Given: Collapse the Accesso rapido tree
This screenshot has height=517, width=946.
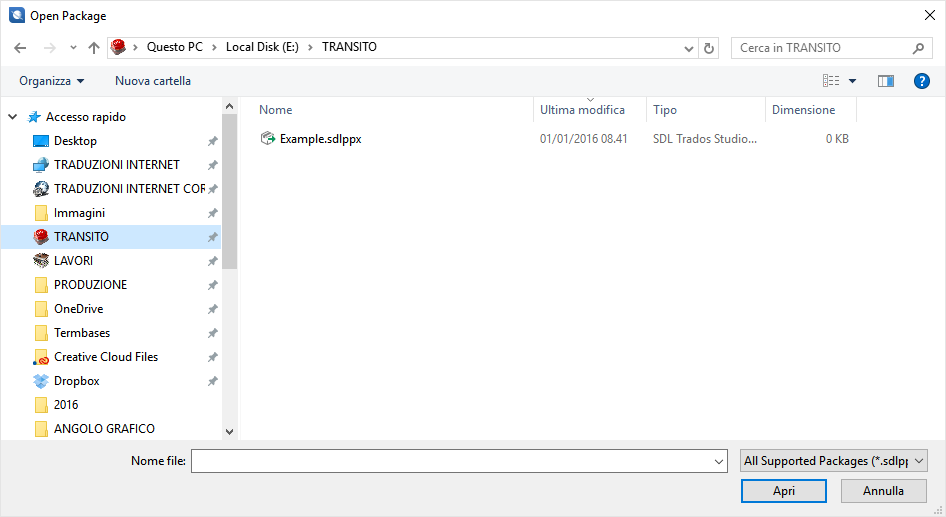Looking at the screenshot, I should pos(13,116).
